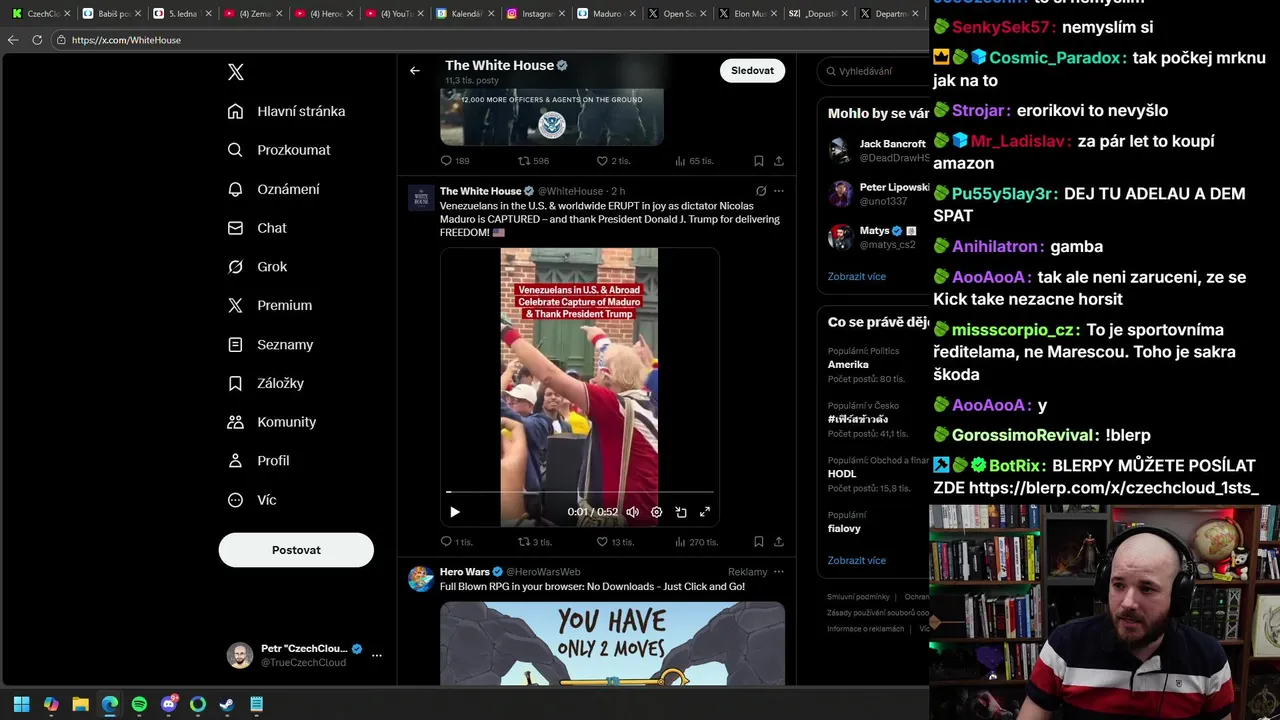Screen dimensions: 1280x720
Task: Open the Windows Start menu
Action: pos(21,704)
